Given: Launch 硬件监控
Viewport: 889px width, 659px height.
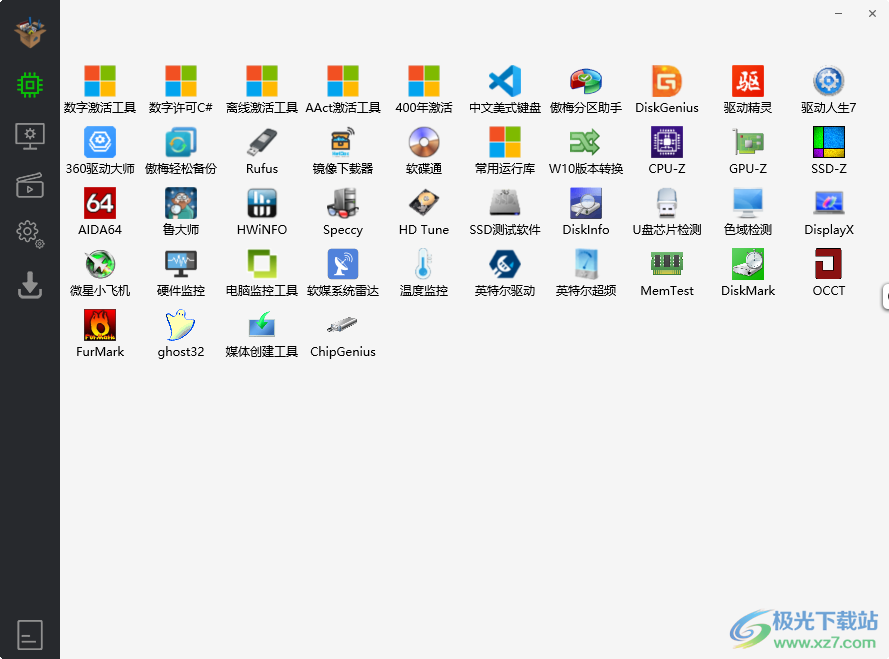Looking at the screenshot, I should 181,264.
